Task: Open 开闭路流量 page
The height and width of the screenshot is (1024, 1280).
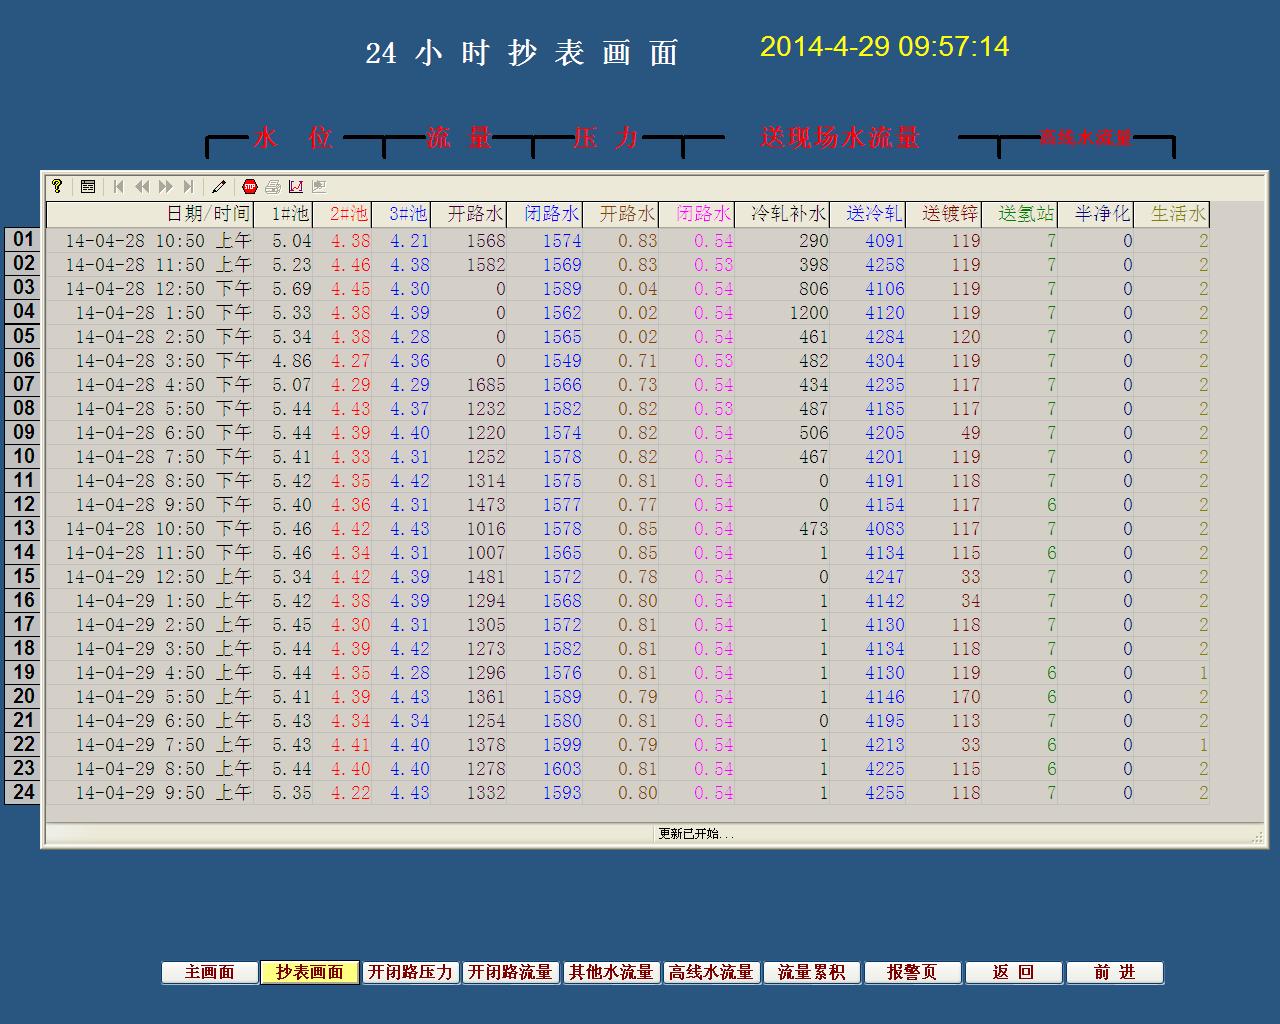Action: [x=510, y=972]
